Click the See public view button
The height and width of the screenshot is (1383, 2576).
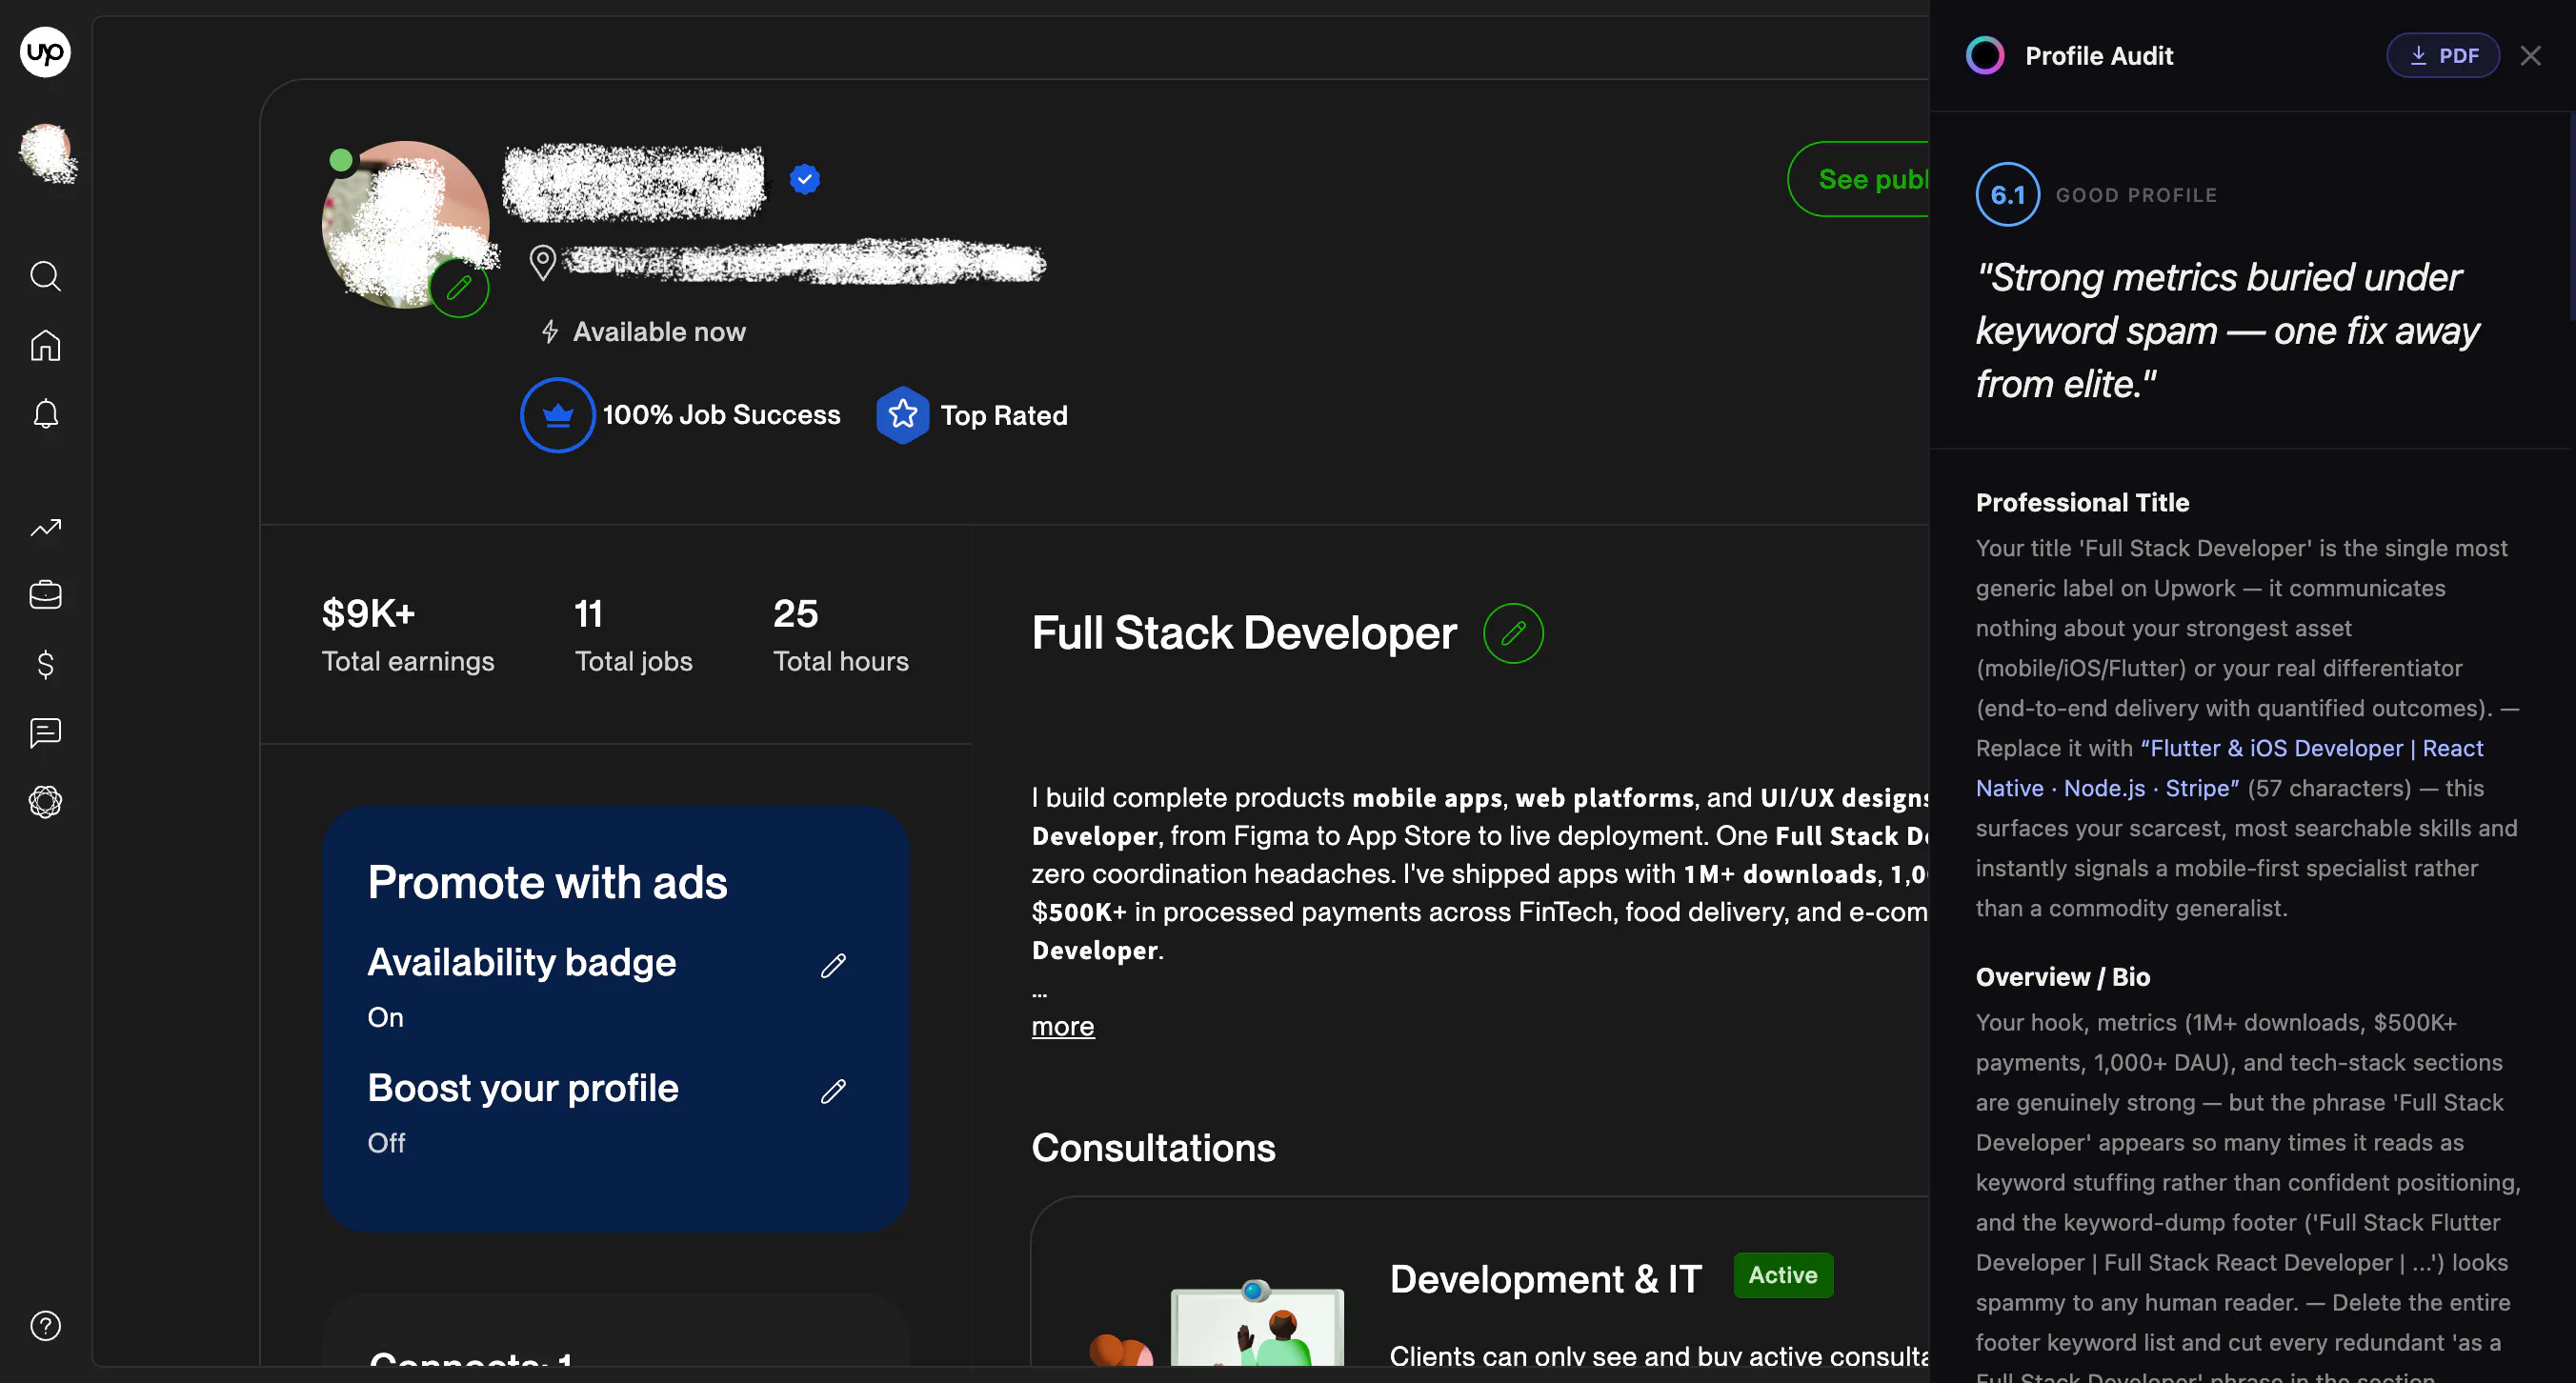point(1860,179)
